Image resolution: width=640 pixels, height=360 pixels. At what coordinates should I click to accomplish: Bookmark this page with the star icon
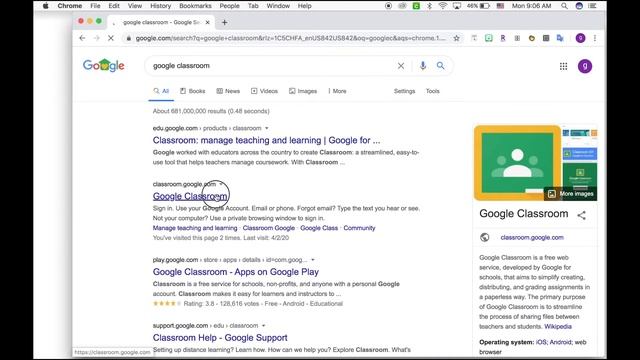[456, 38]
